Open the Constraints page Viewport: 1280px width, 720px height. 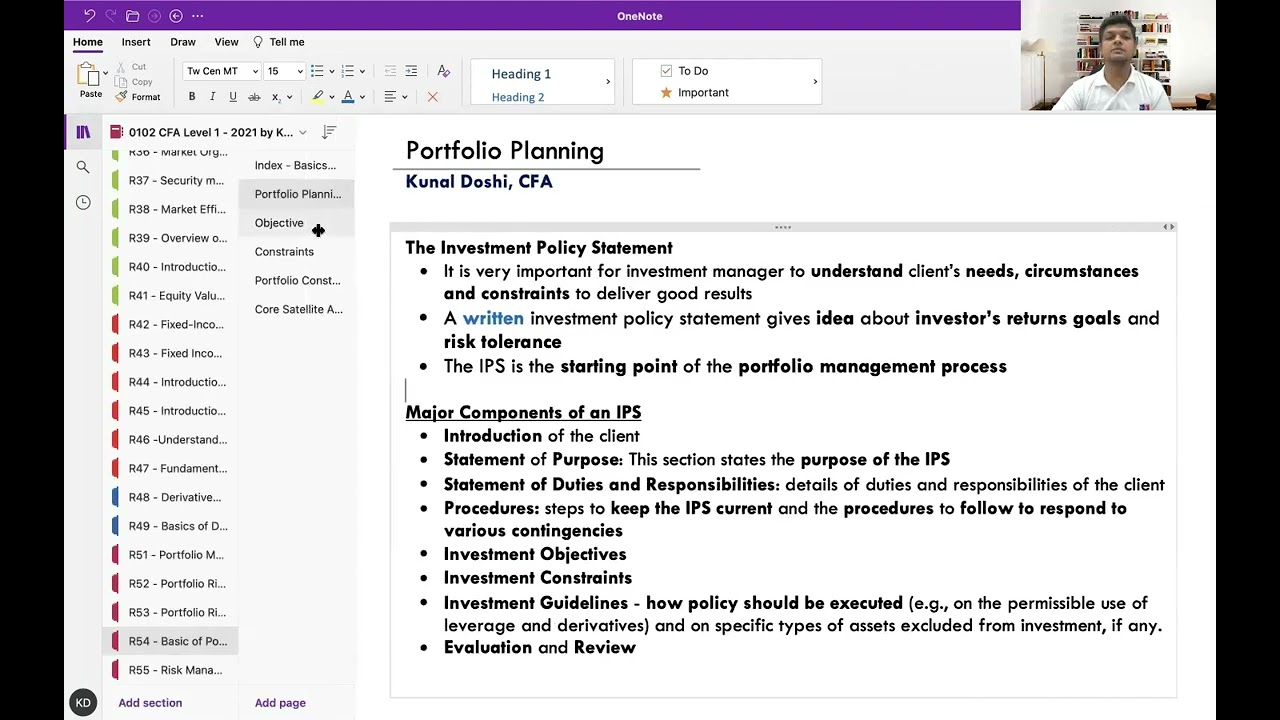(296, 252)
